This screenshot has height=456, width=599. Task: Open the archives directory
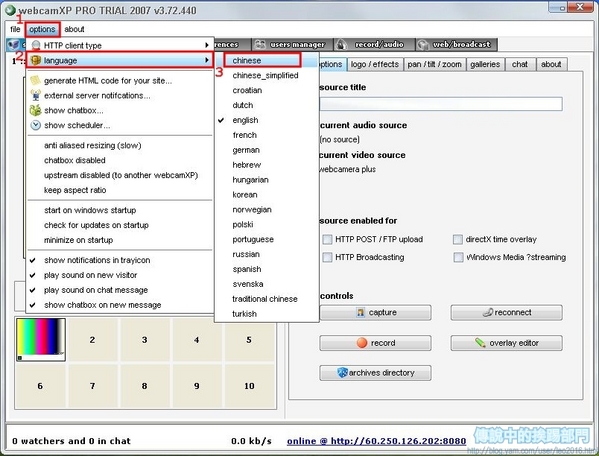point(376,372)
